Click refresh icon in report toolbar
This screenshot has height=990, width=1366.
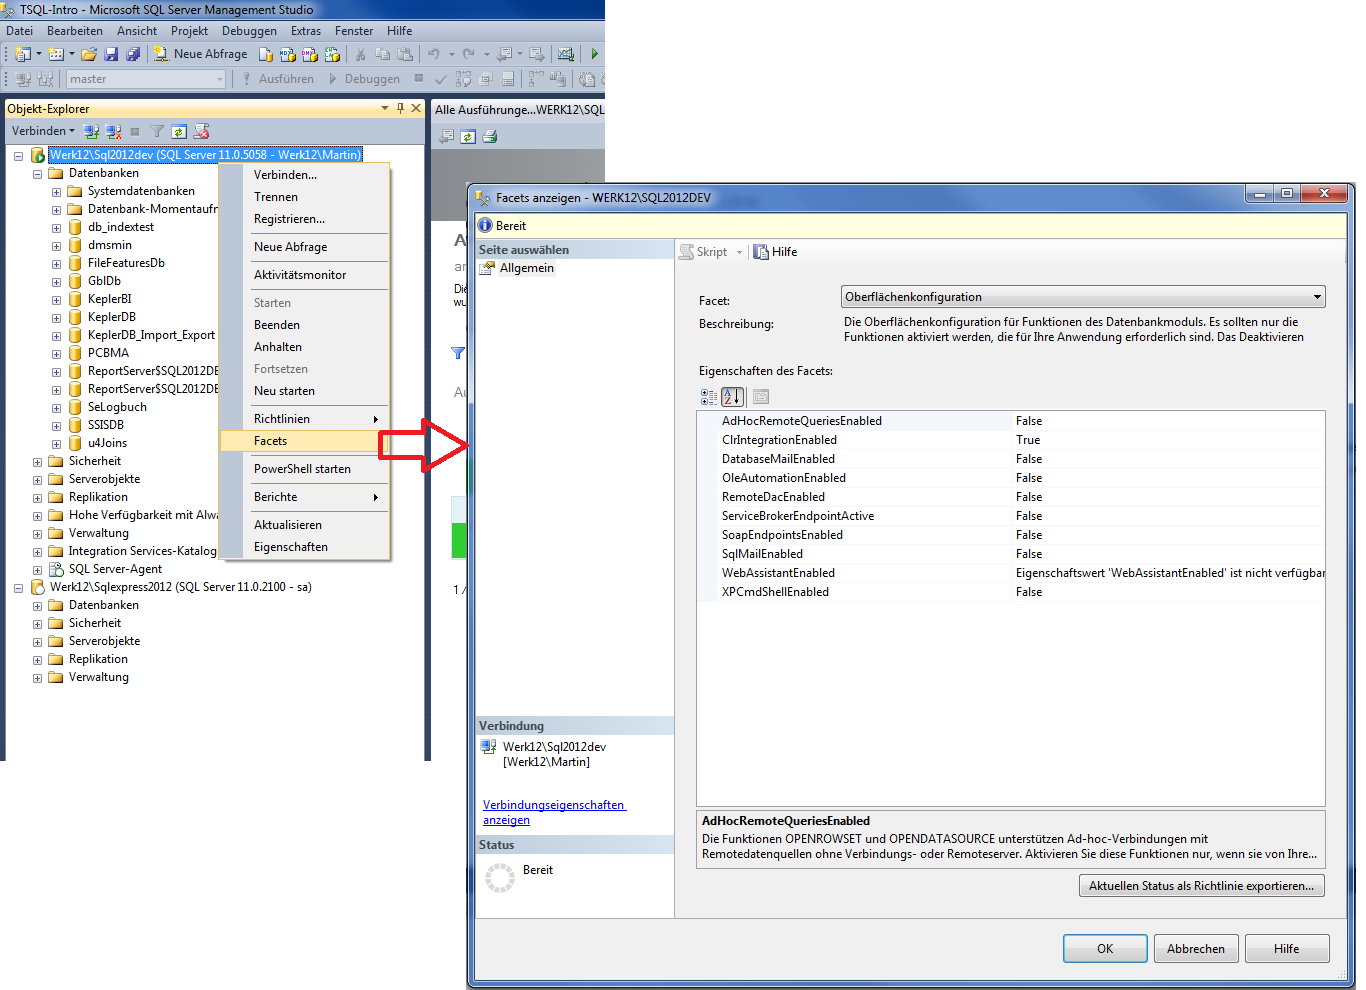point(468,136)
